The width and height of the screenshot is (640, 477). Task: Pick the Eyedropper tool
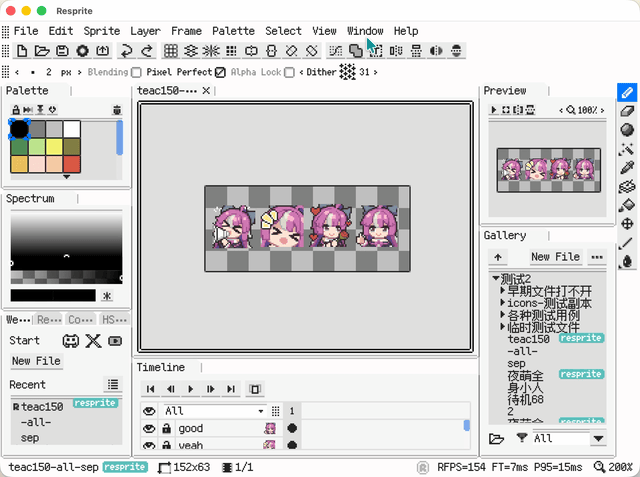click(x=627, y=167)
